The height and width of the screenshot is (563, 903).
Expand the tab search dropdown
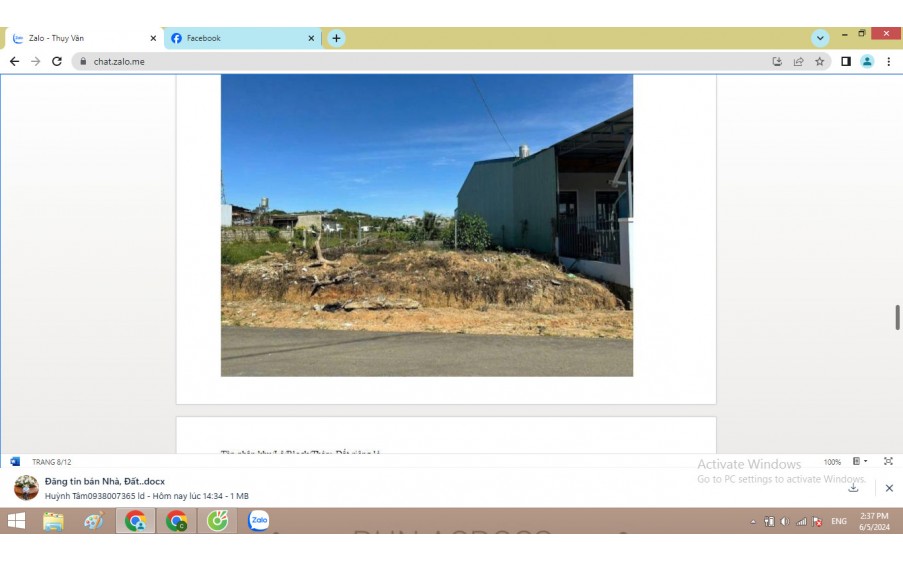point(820,38)
